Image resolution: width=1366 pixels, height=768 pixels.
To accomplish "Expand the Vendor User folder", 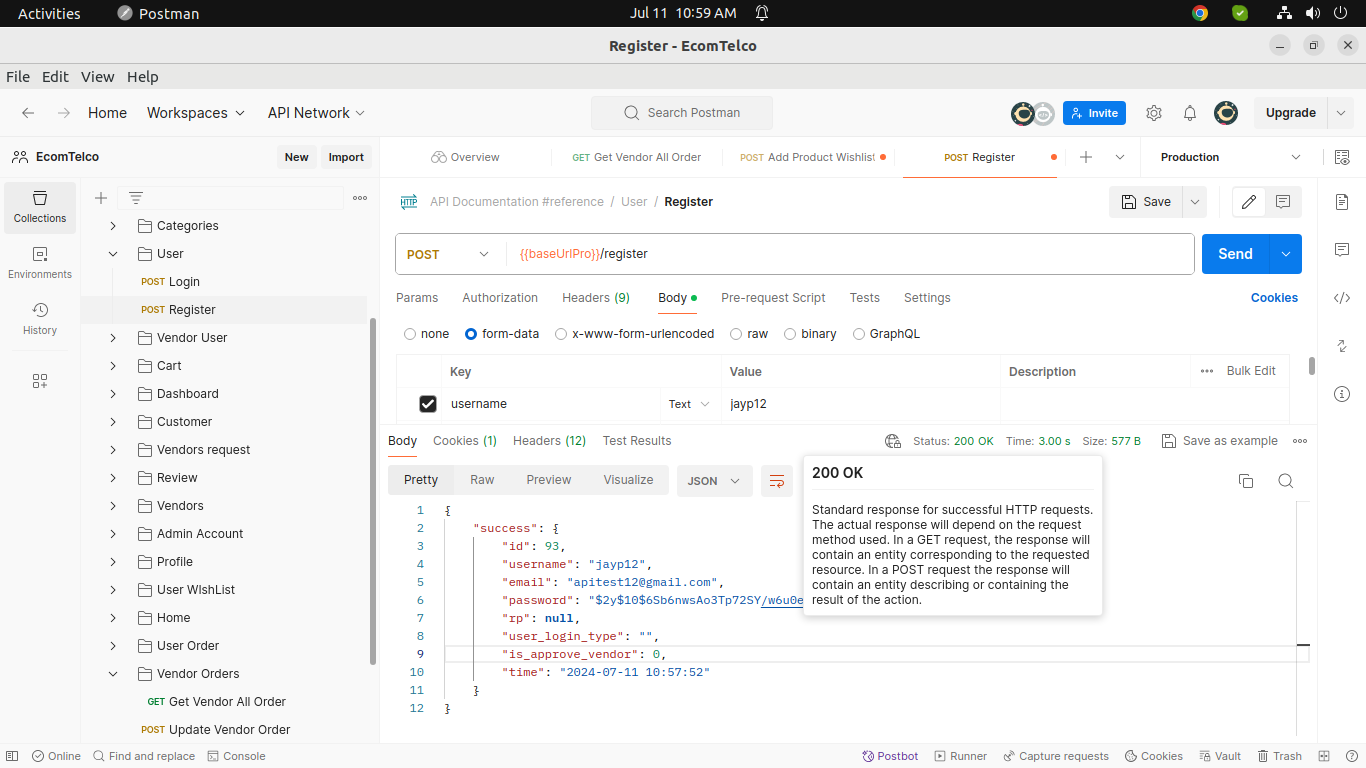I will click(113, 338).
